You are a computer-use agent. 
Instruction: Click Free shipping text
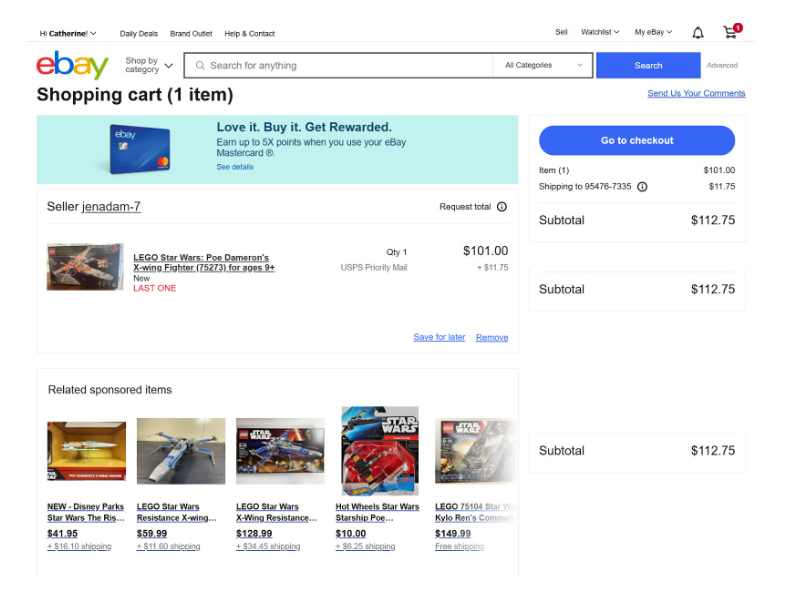point(459,546)
